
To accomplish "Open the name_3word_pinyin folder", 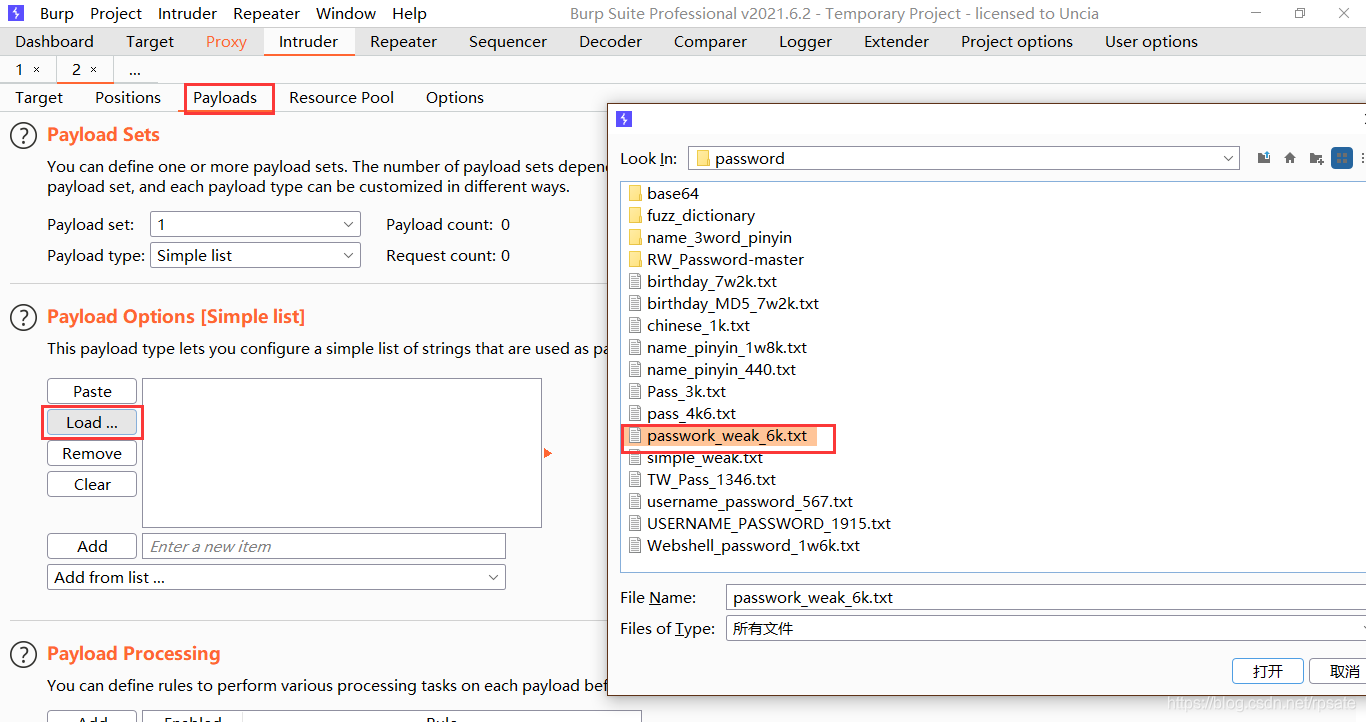I will point(709,237).
